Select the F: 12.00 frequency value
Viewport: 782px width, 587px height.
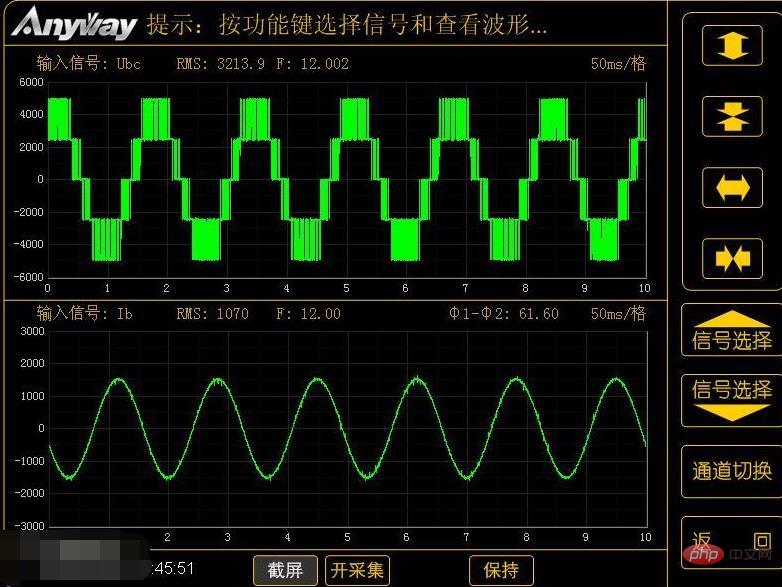[308, 314]
